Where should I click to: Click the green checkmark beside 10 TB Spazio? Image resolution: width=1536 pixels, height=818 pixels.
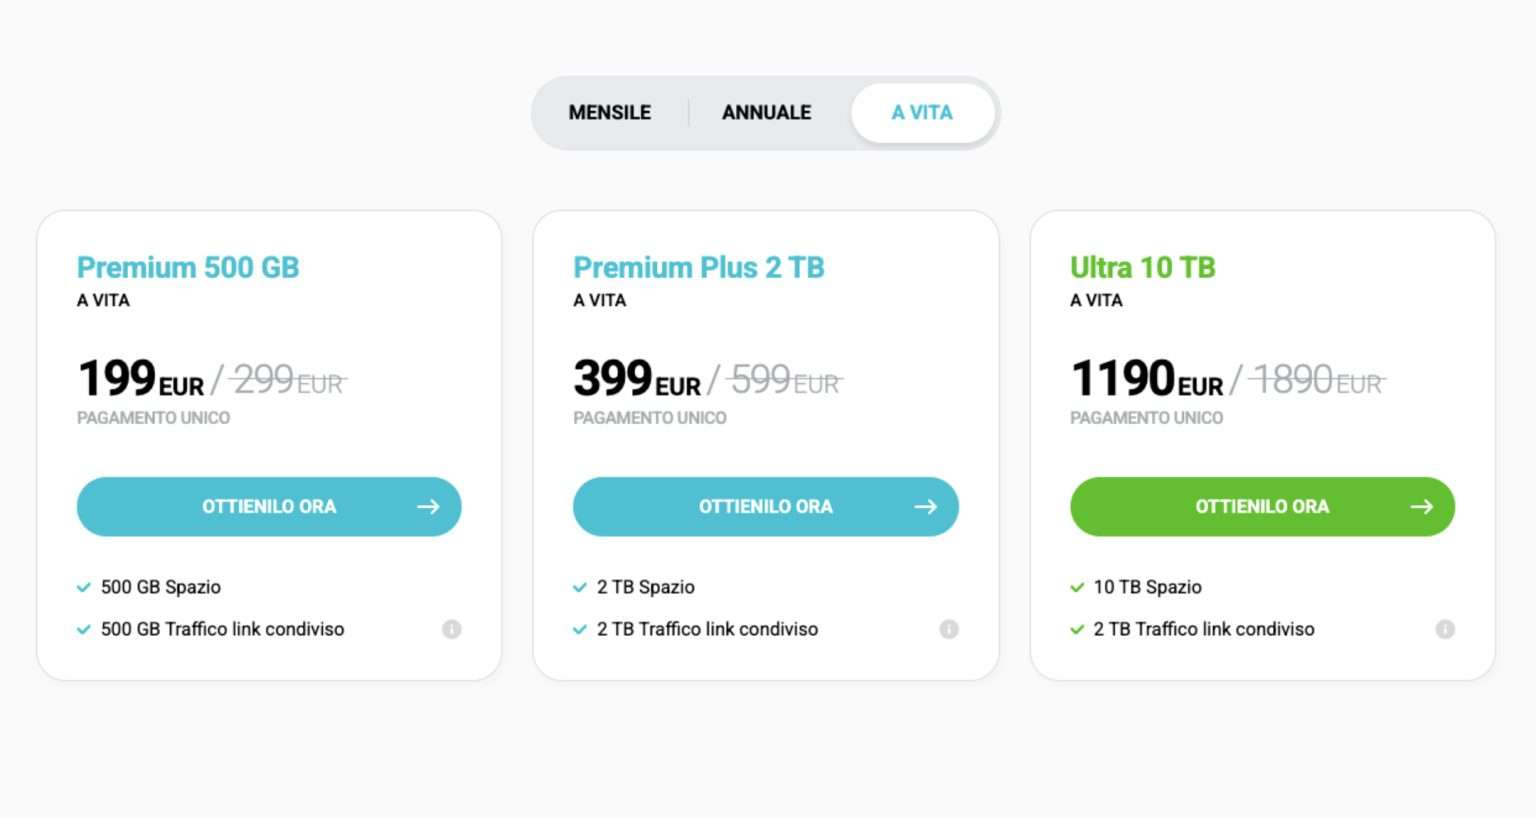[1077, 587]
